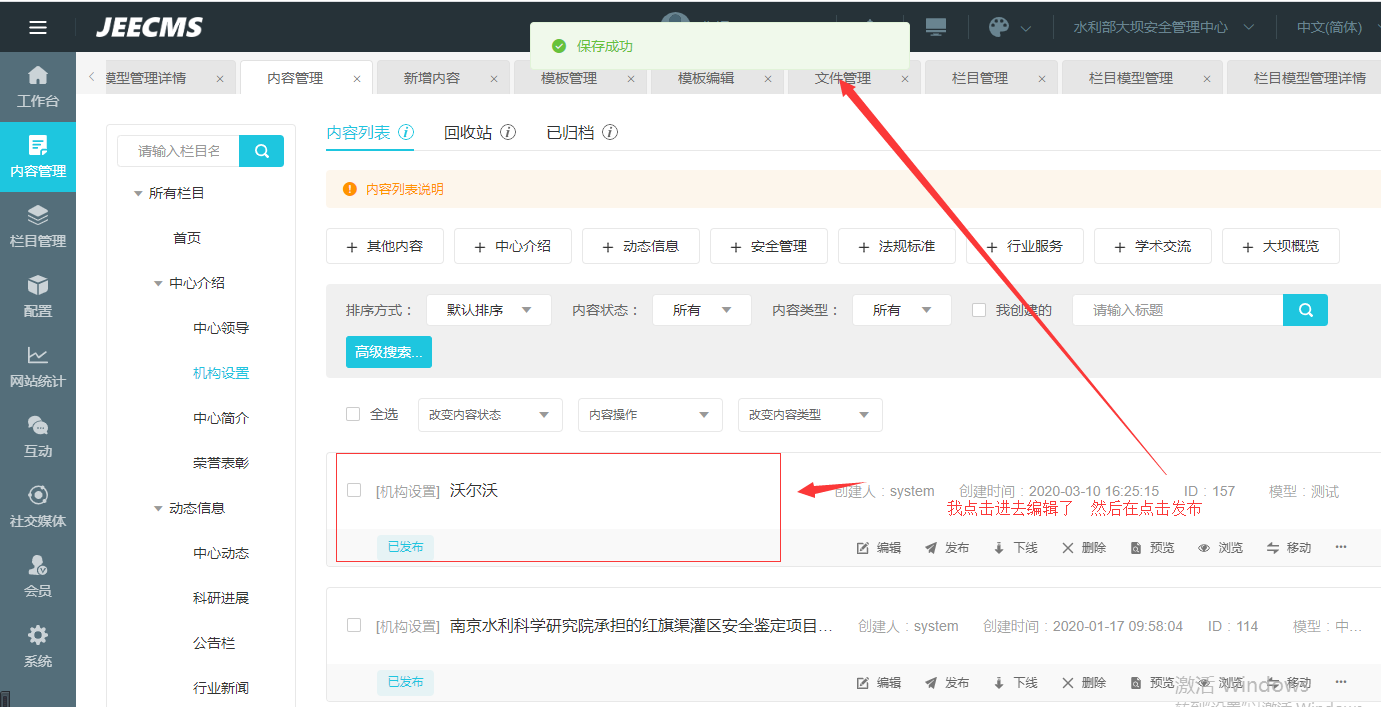The image size is (1381, 707).
Task: Open 改变内容类型 dropdown
Action: click(x=810, y=415)
